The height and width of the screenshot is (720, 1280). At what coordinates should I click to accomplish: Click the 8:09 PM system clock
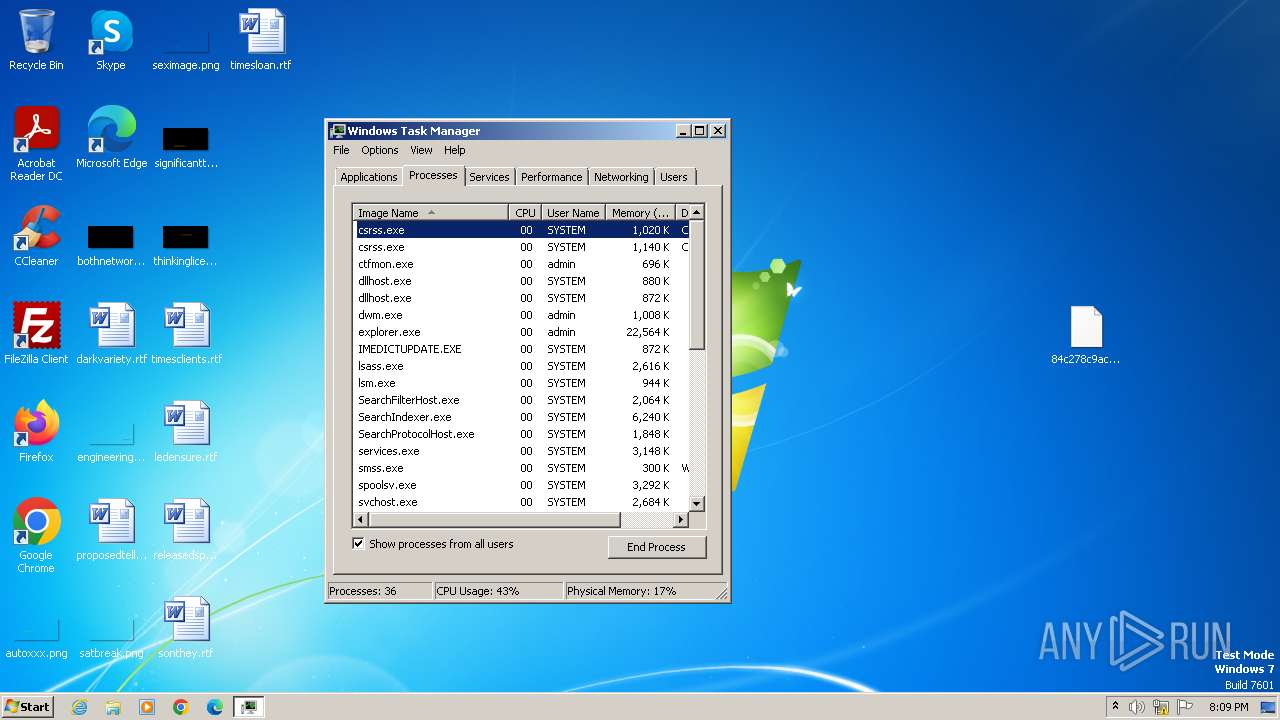[x=1228, y=707]
